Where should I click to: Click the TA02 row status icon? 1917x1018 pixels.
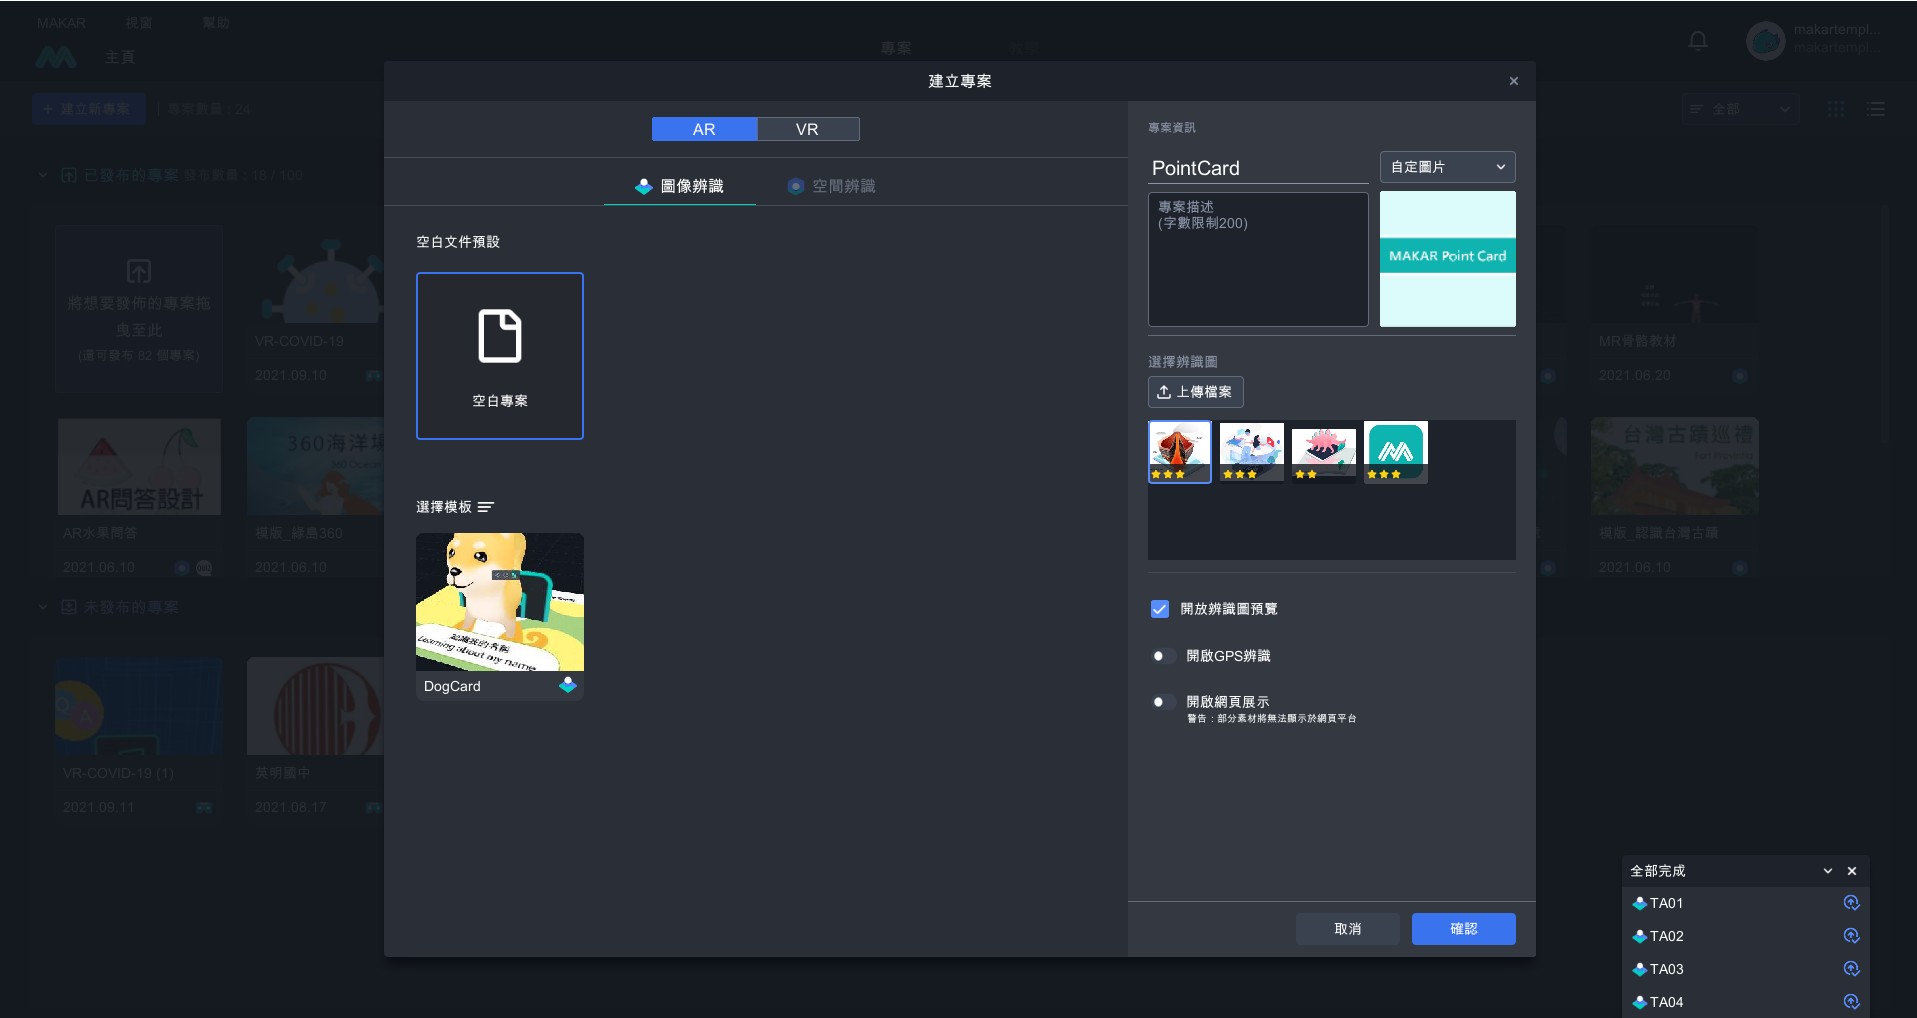(1852, 936)
